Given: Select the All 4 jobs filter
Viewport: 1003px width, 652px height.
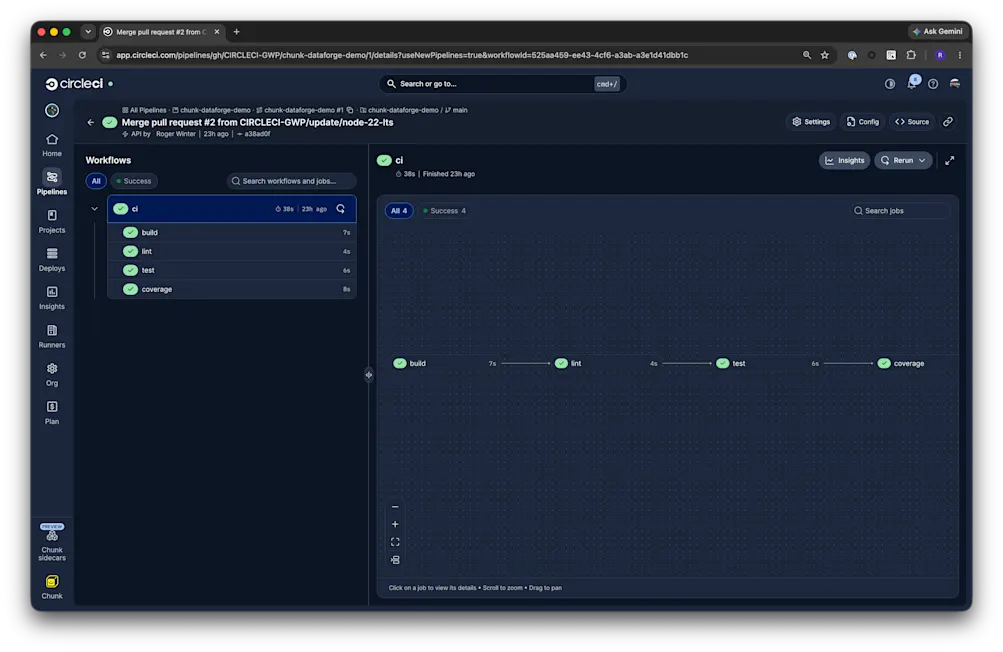Looking at the screenshot, I should pos(399,211).
